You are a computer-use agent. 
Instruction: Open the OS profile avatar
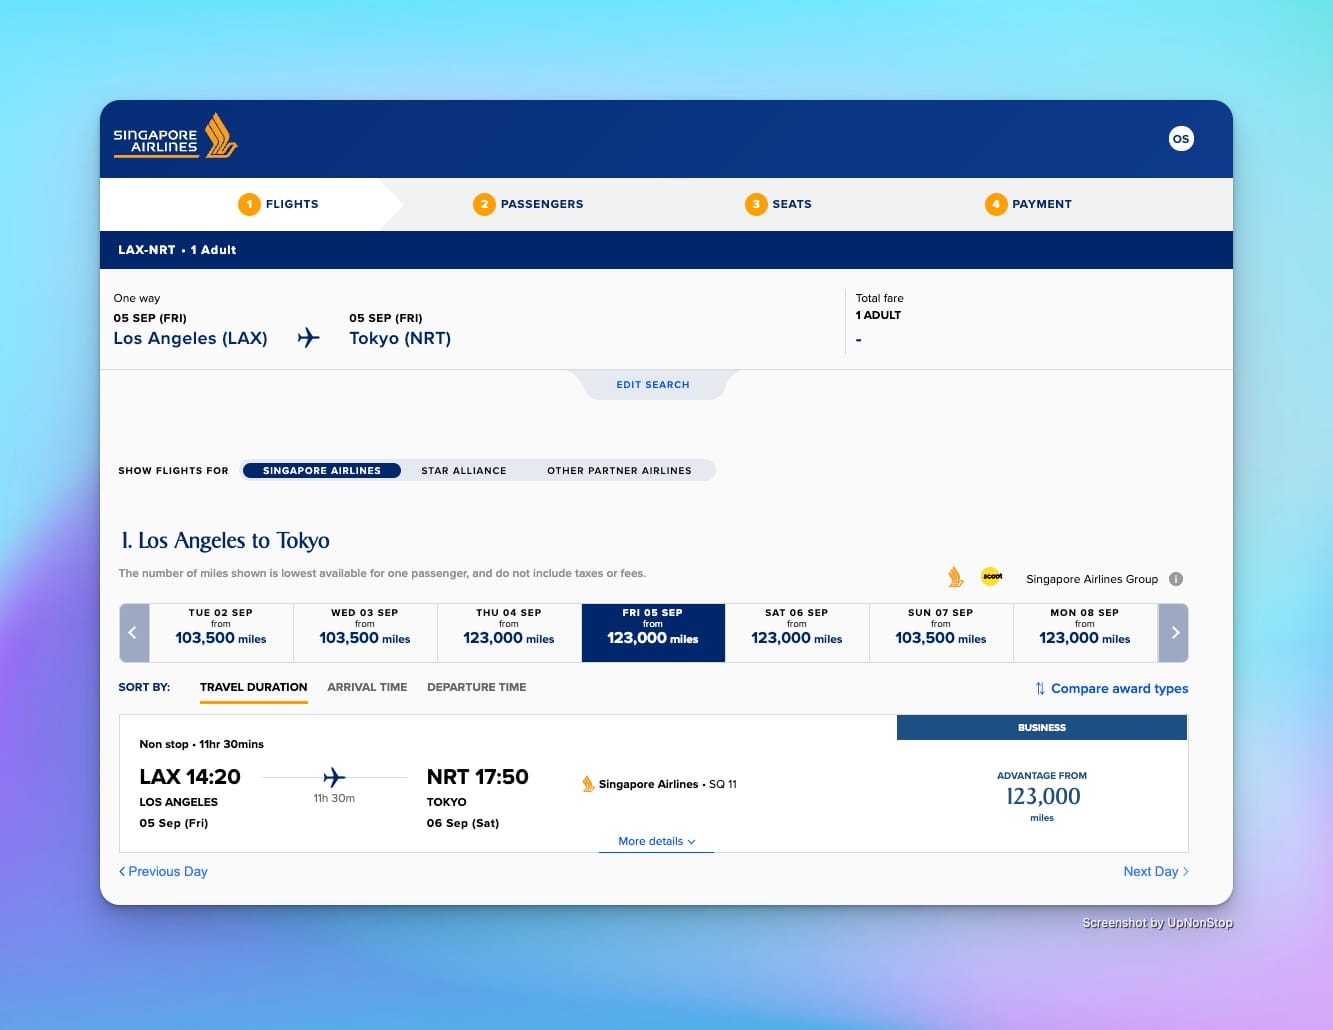(x=1181, y=139)
